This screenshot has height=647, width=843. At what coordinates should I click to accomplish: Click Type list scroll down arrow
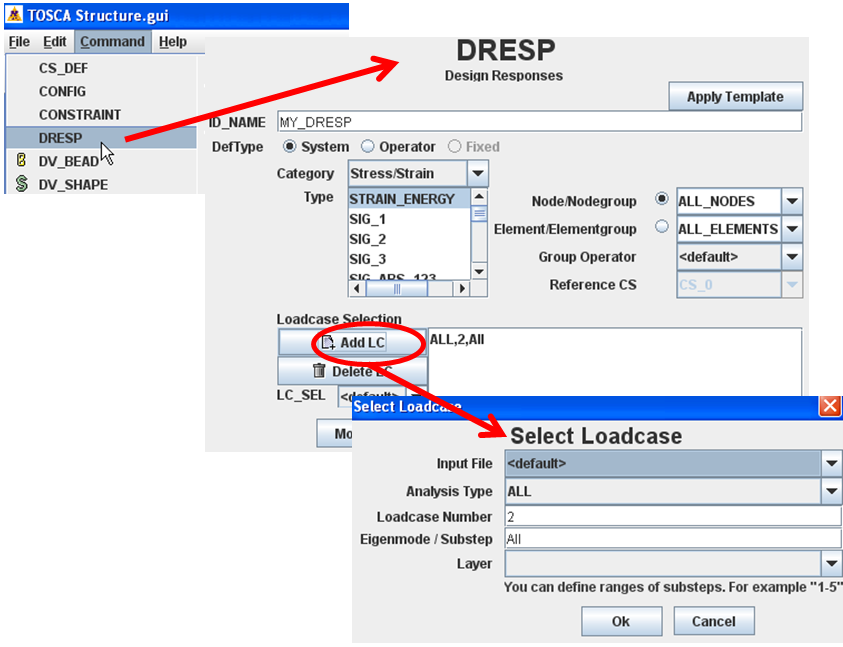pos(479,272)
